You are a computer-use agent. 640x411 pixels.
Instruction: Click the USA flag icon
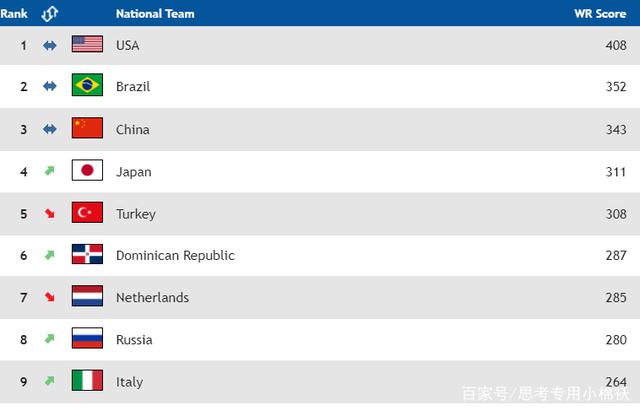click(87, 44)
